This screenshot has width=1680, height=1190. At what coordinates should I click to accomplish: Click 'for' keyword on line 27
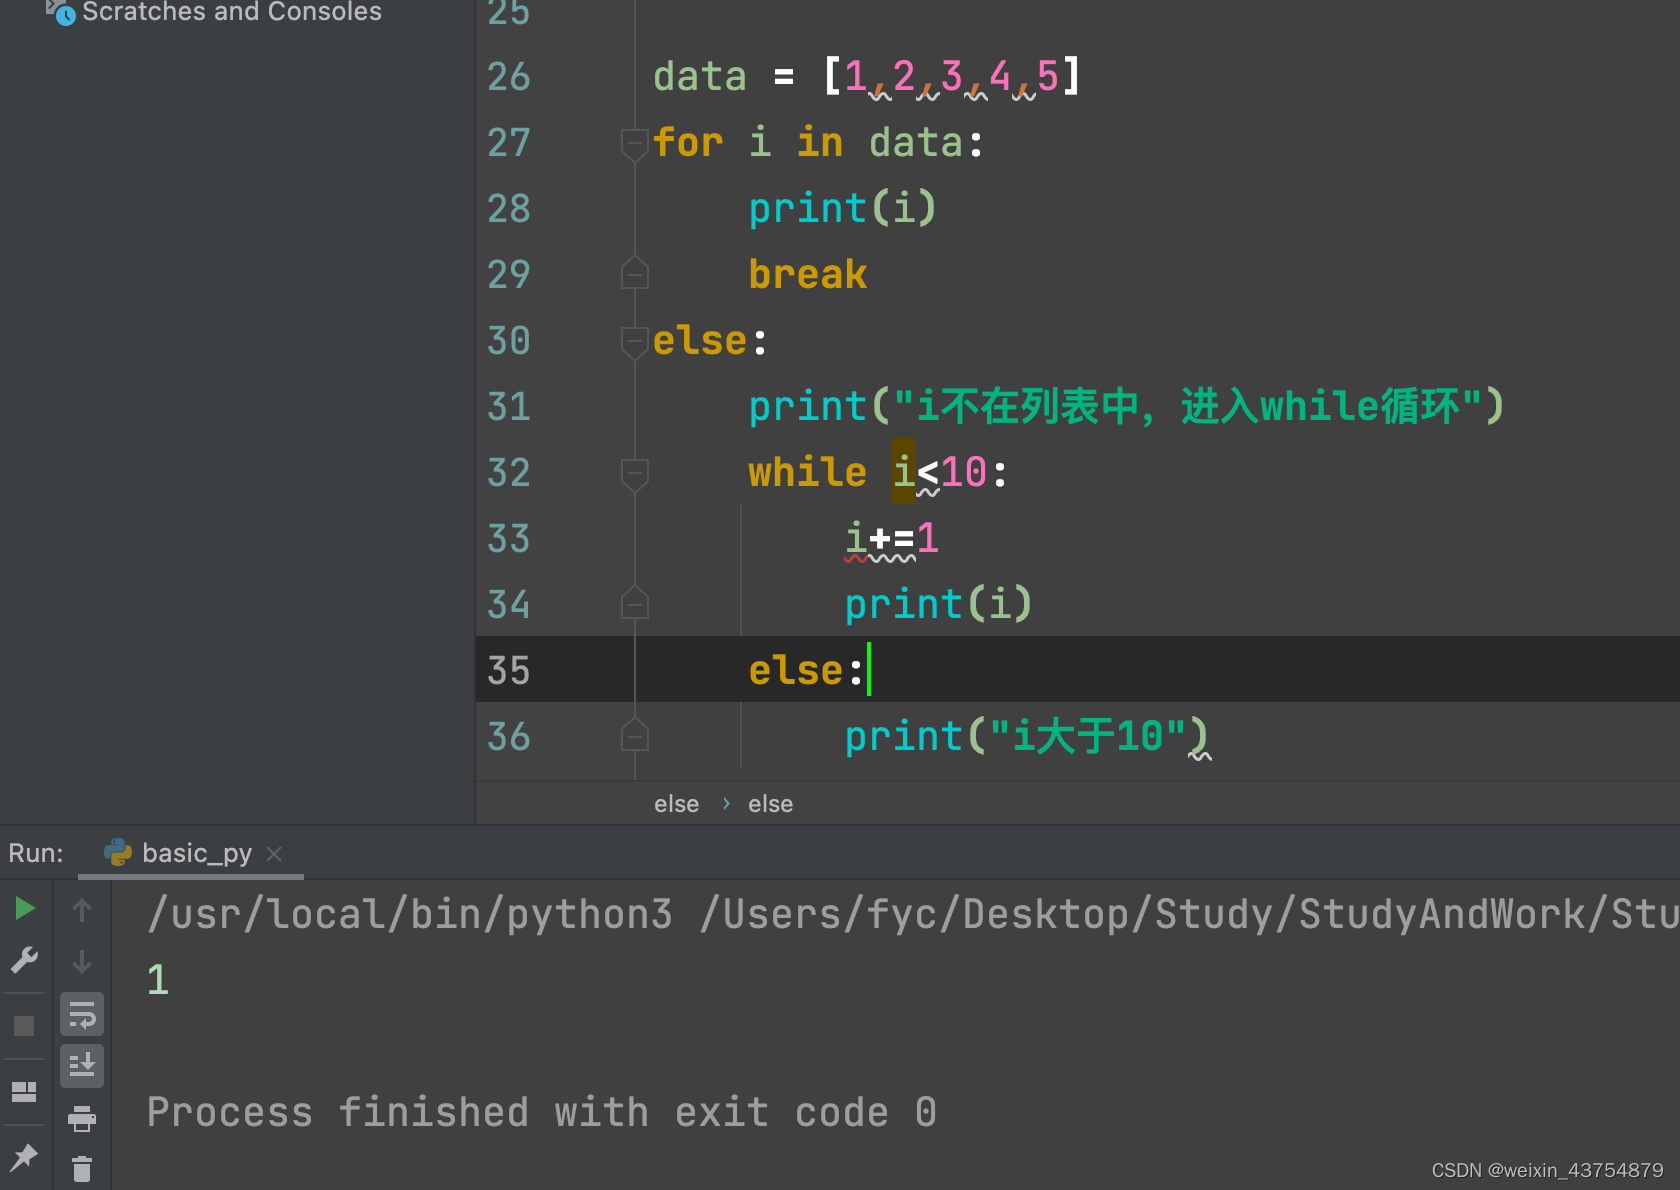click(688, 142)
